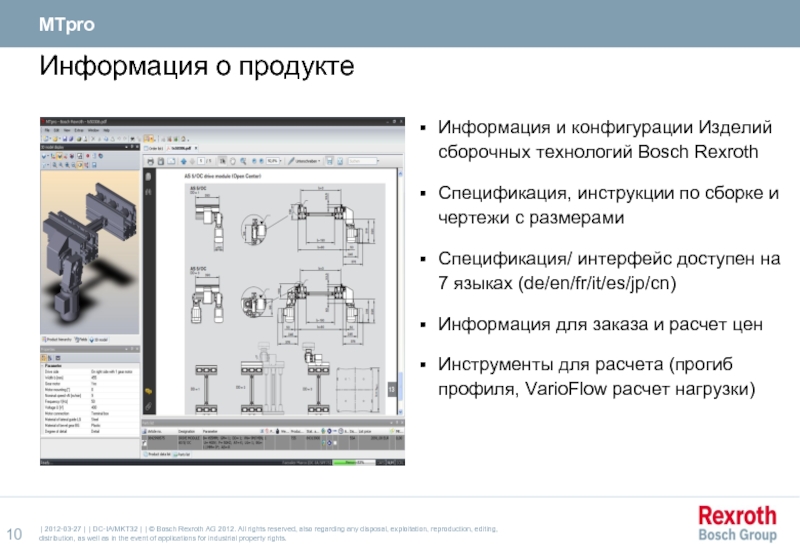Click the PDF page number field

pos(202,161)
